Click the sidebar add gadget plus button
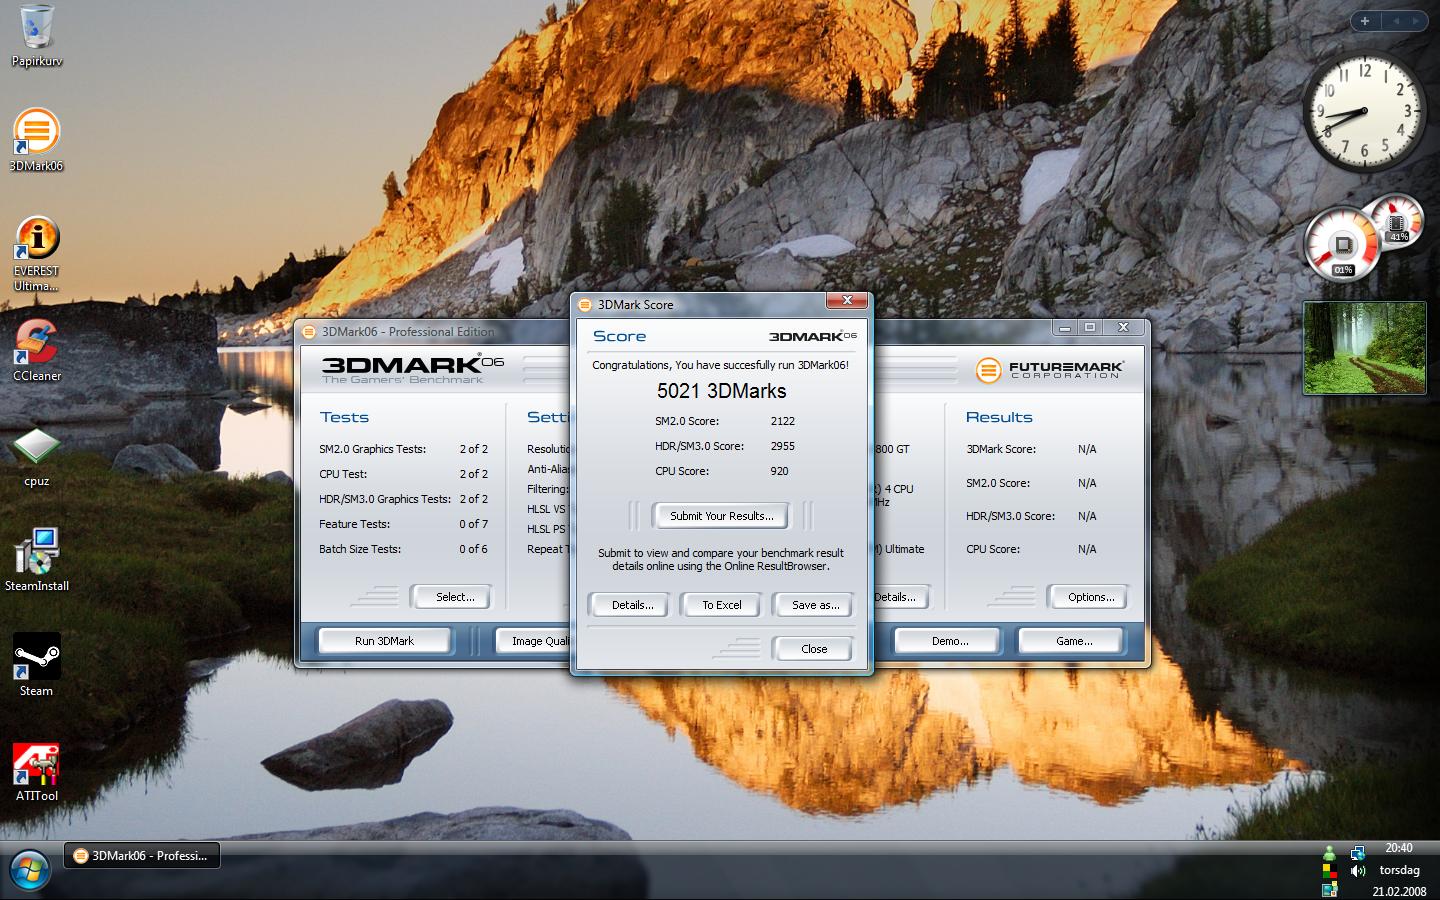This screenshot has width=1440, height=900. point(1364,20)
